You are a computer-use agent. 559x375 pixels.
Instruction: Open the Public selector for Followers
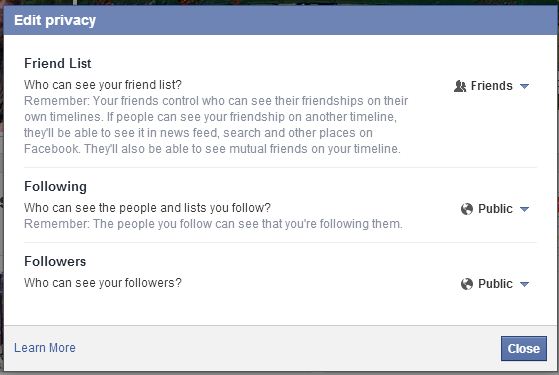[495, 284]
